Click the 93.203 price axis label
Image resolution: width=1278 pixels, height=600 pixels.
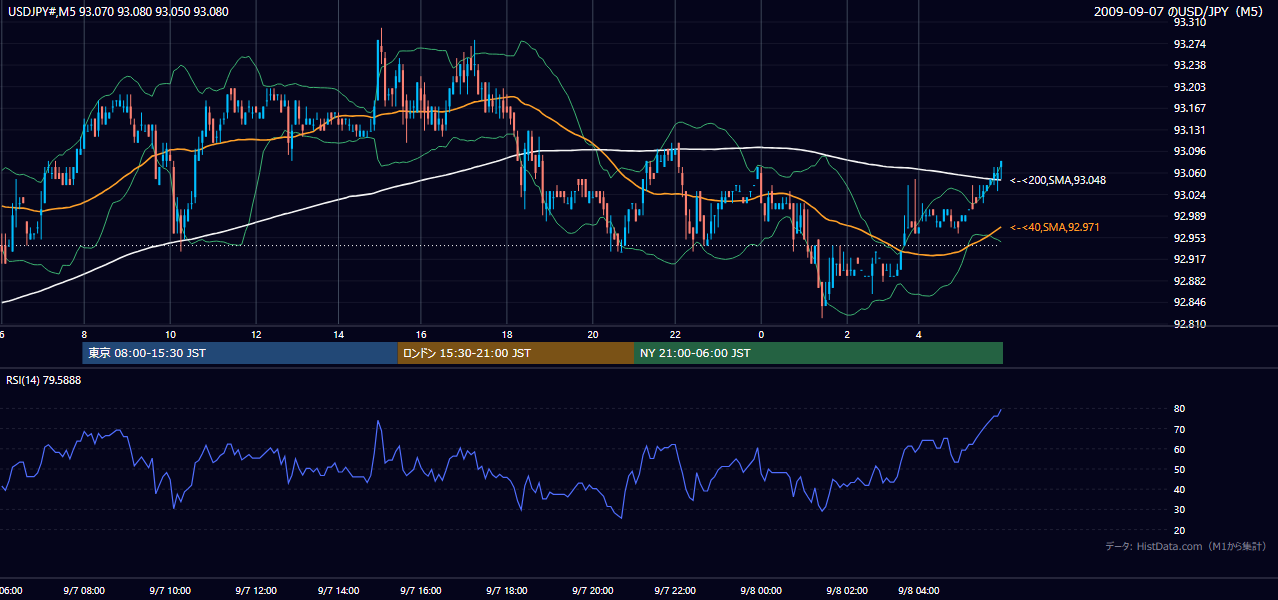[1189, 87]
